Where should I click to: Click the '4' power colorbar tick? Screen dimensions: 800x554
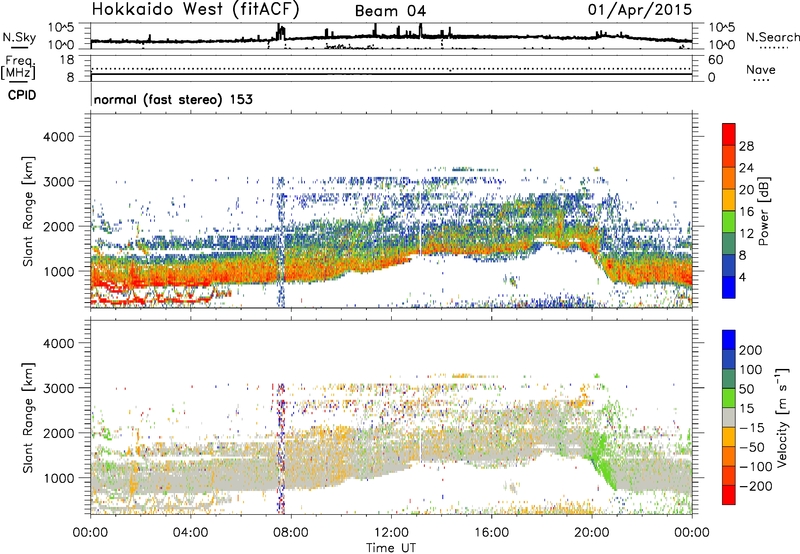(742, 278)
